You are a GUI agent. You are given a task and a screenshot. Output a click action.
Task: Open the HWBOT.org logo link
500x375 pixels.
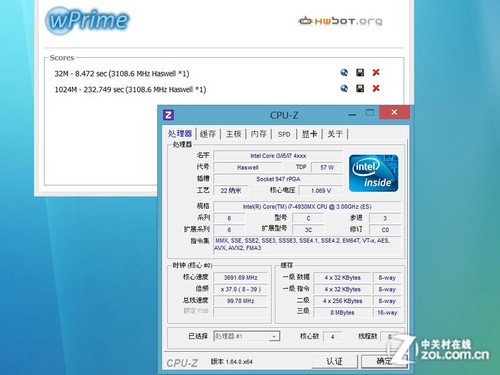(340, 21)
